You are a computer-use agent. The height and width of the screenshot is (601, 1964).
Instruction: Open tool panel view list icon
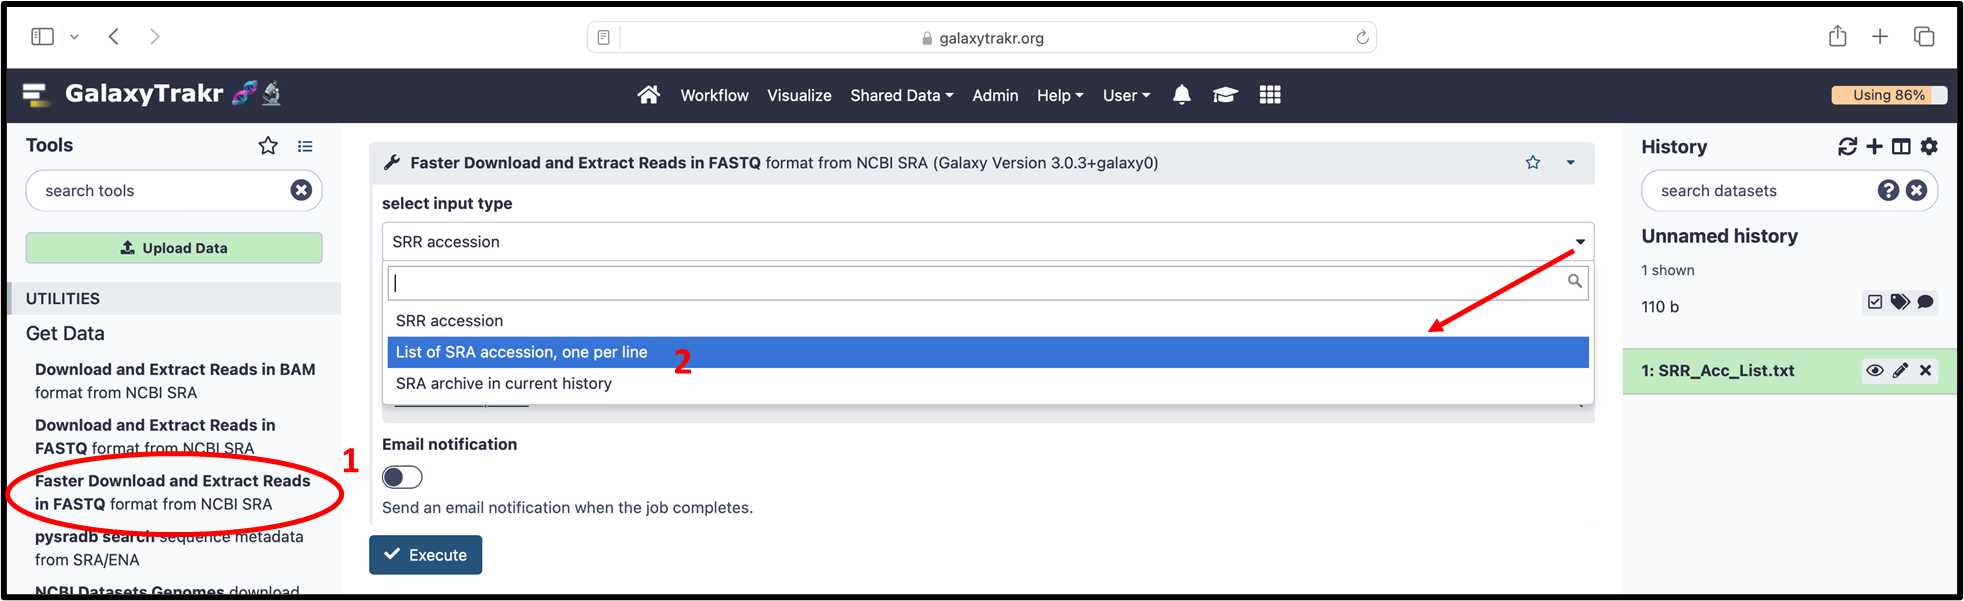click(305, 146)
